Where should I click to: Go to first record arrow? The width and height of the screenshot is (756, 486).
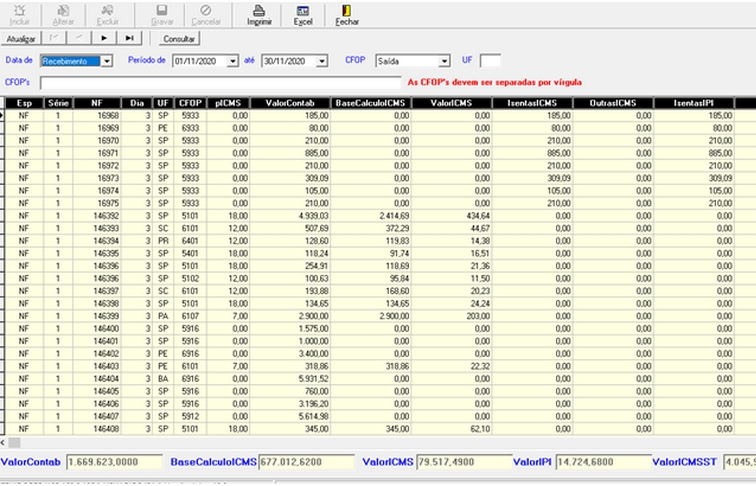pyautogui.click(x=54, y=38)
